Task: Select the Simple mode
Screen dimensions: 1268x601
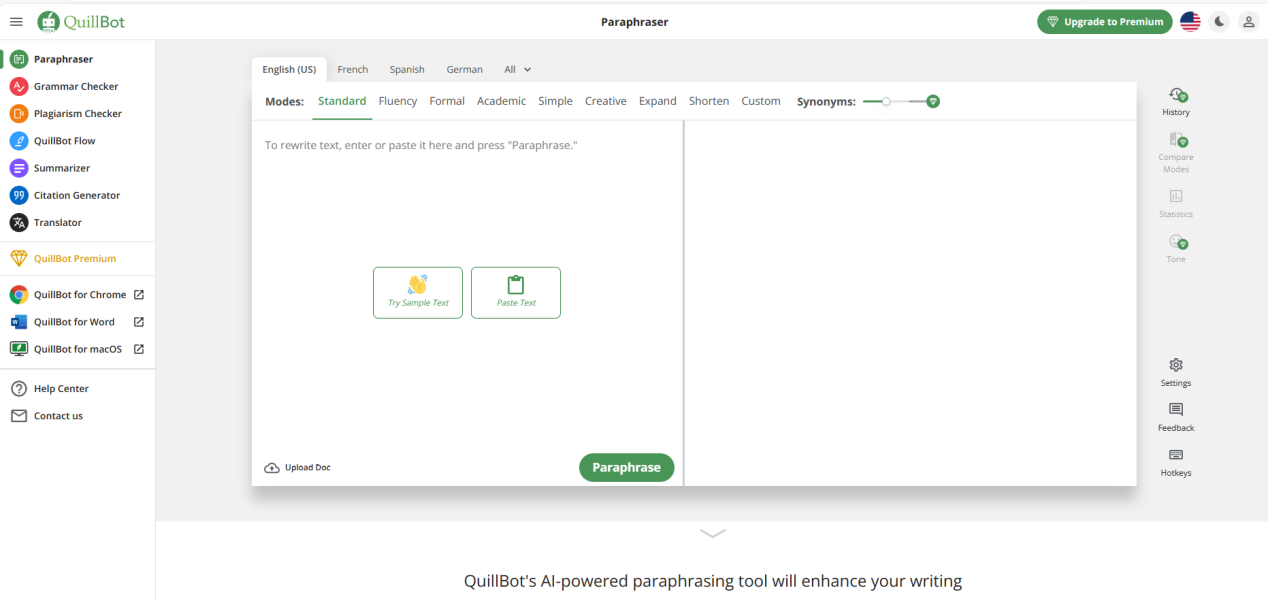Action: (x=555, y=101)
